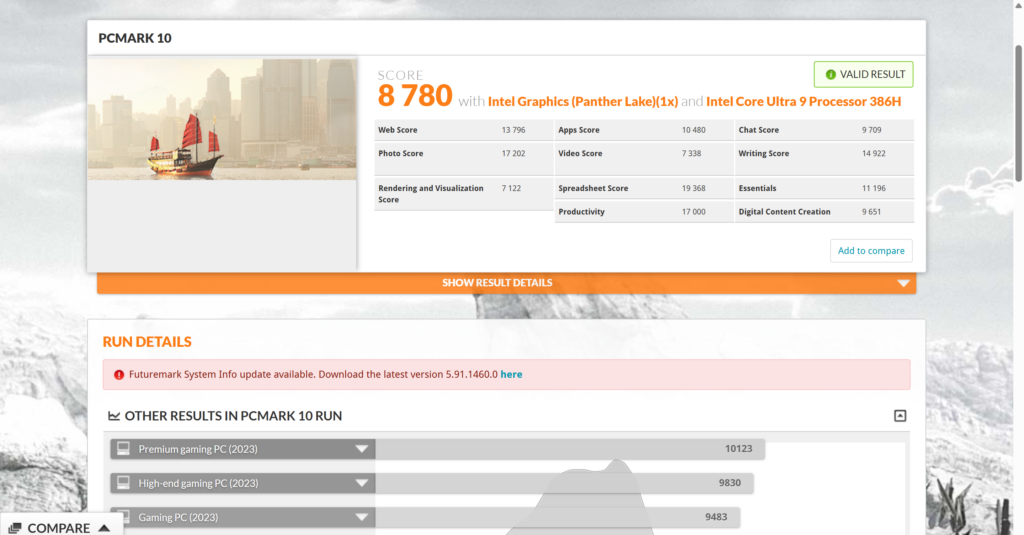
Task: Click the monitor icon for Premium gaming PC
Action: click(123, 449)
